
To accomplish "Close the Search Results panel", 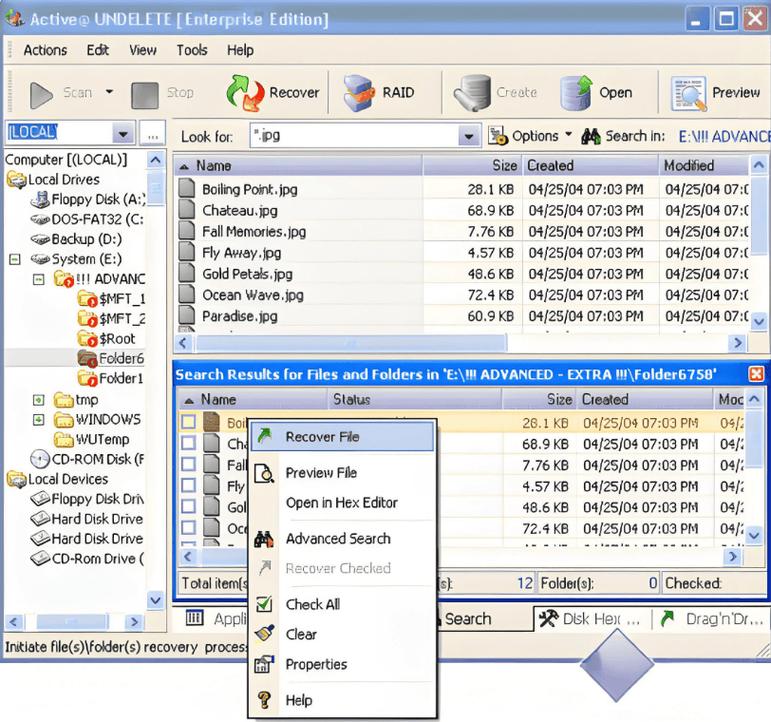I will coord(756,374).
